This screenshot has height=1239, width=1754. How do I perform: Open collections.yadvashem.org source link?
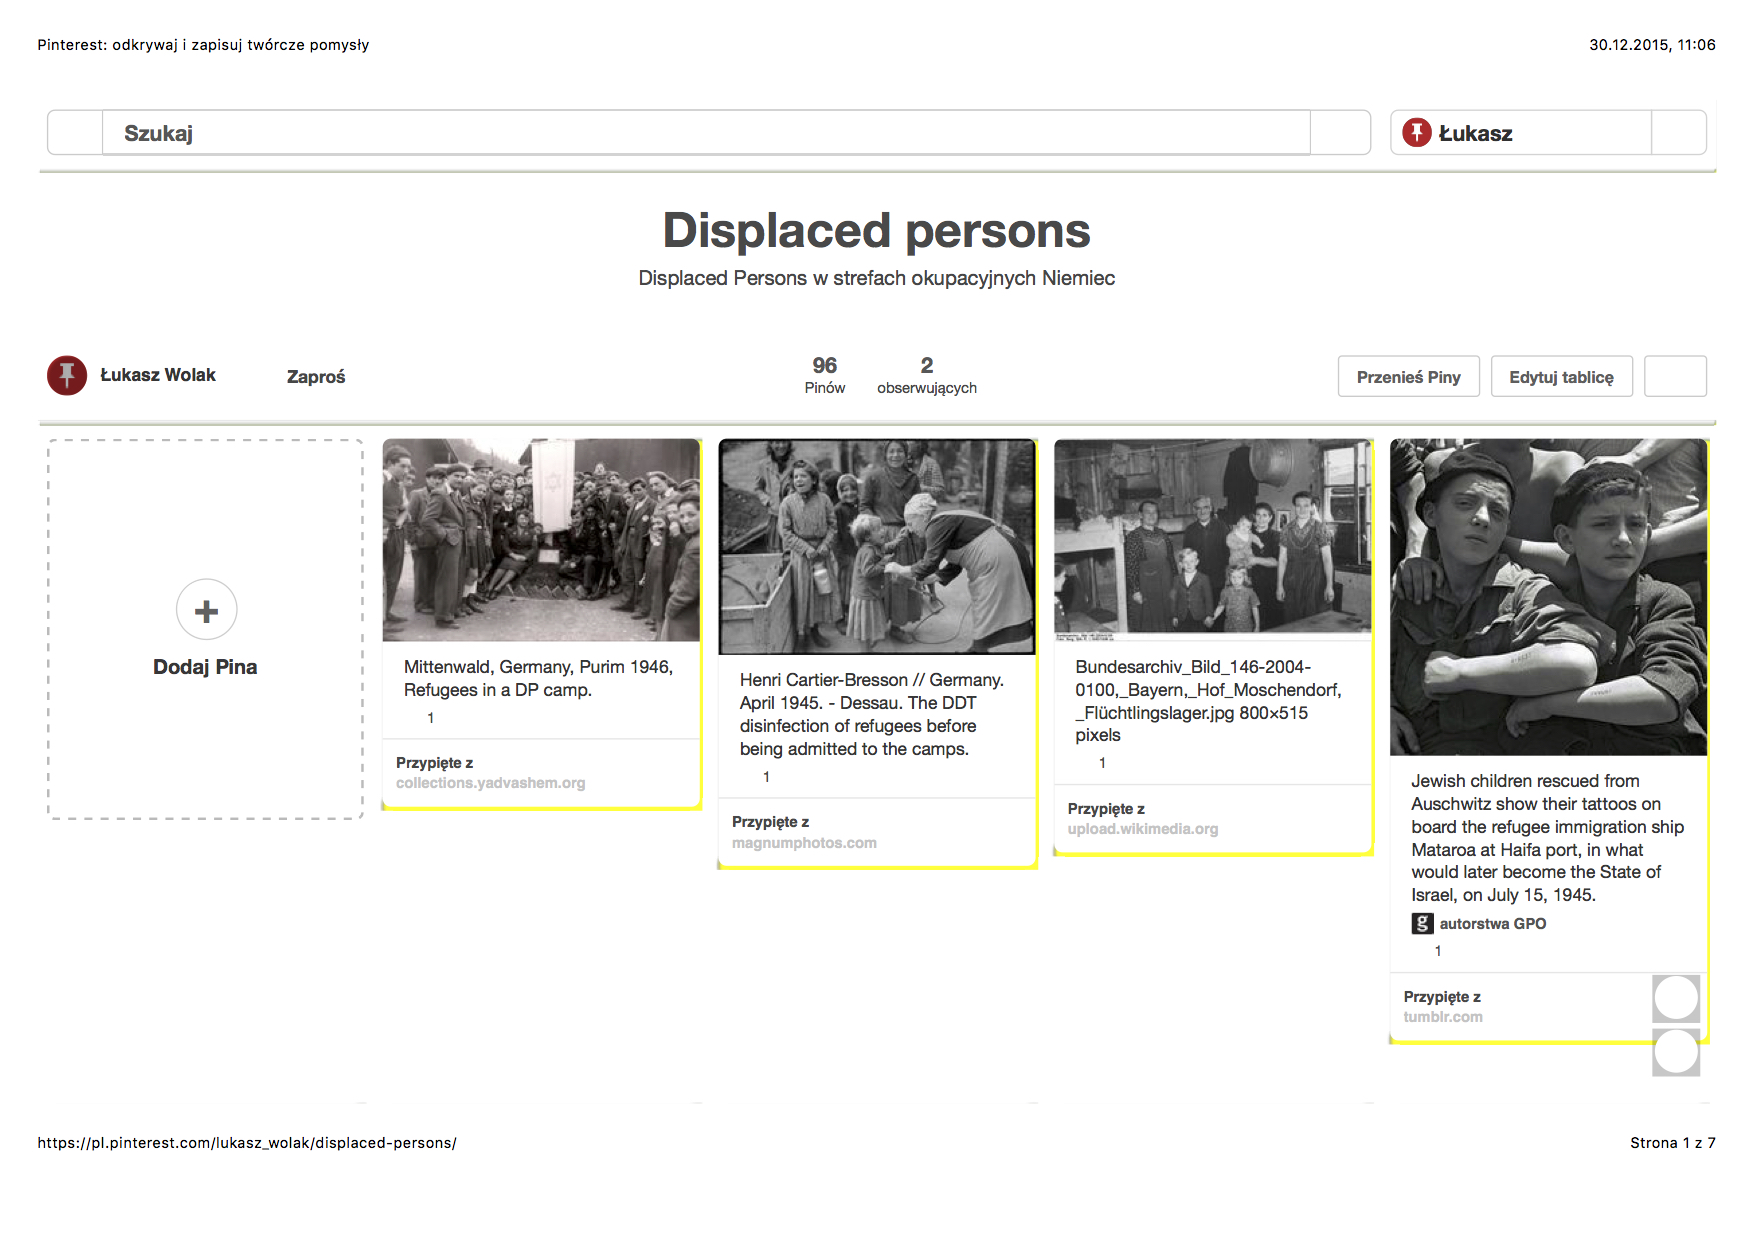click(x=491, y=783)
